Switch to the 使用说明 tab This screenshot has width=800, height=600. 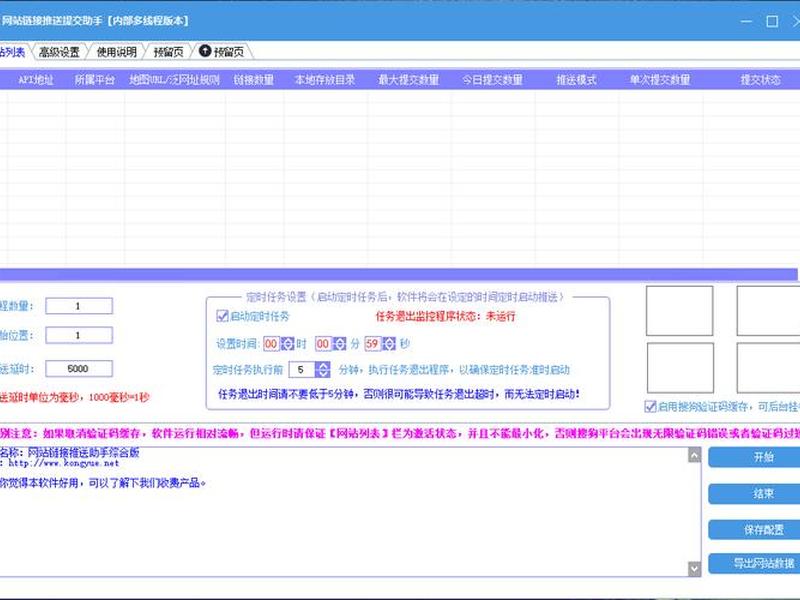coord(117,52)
